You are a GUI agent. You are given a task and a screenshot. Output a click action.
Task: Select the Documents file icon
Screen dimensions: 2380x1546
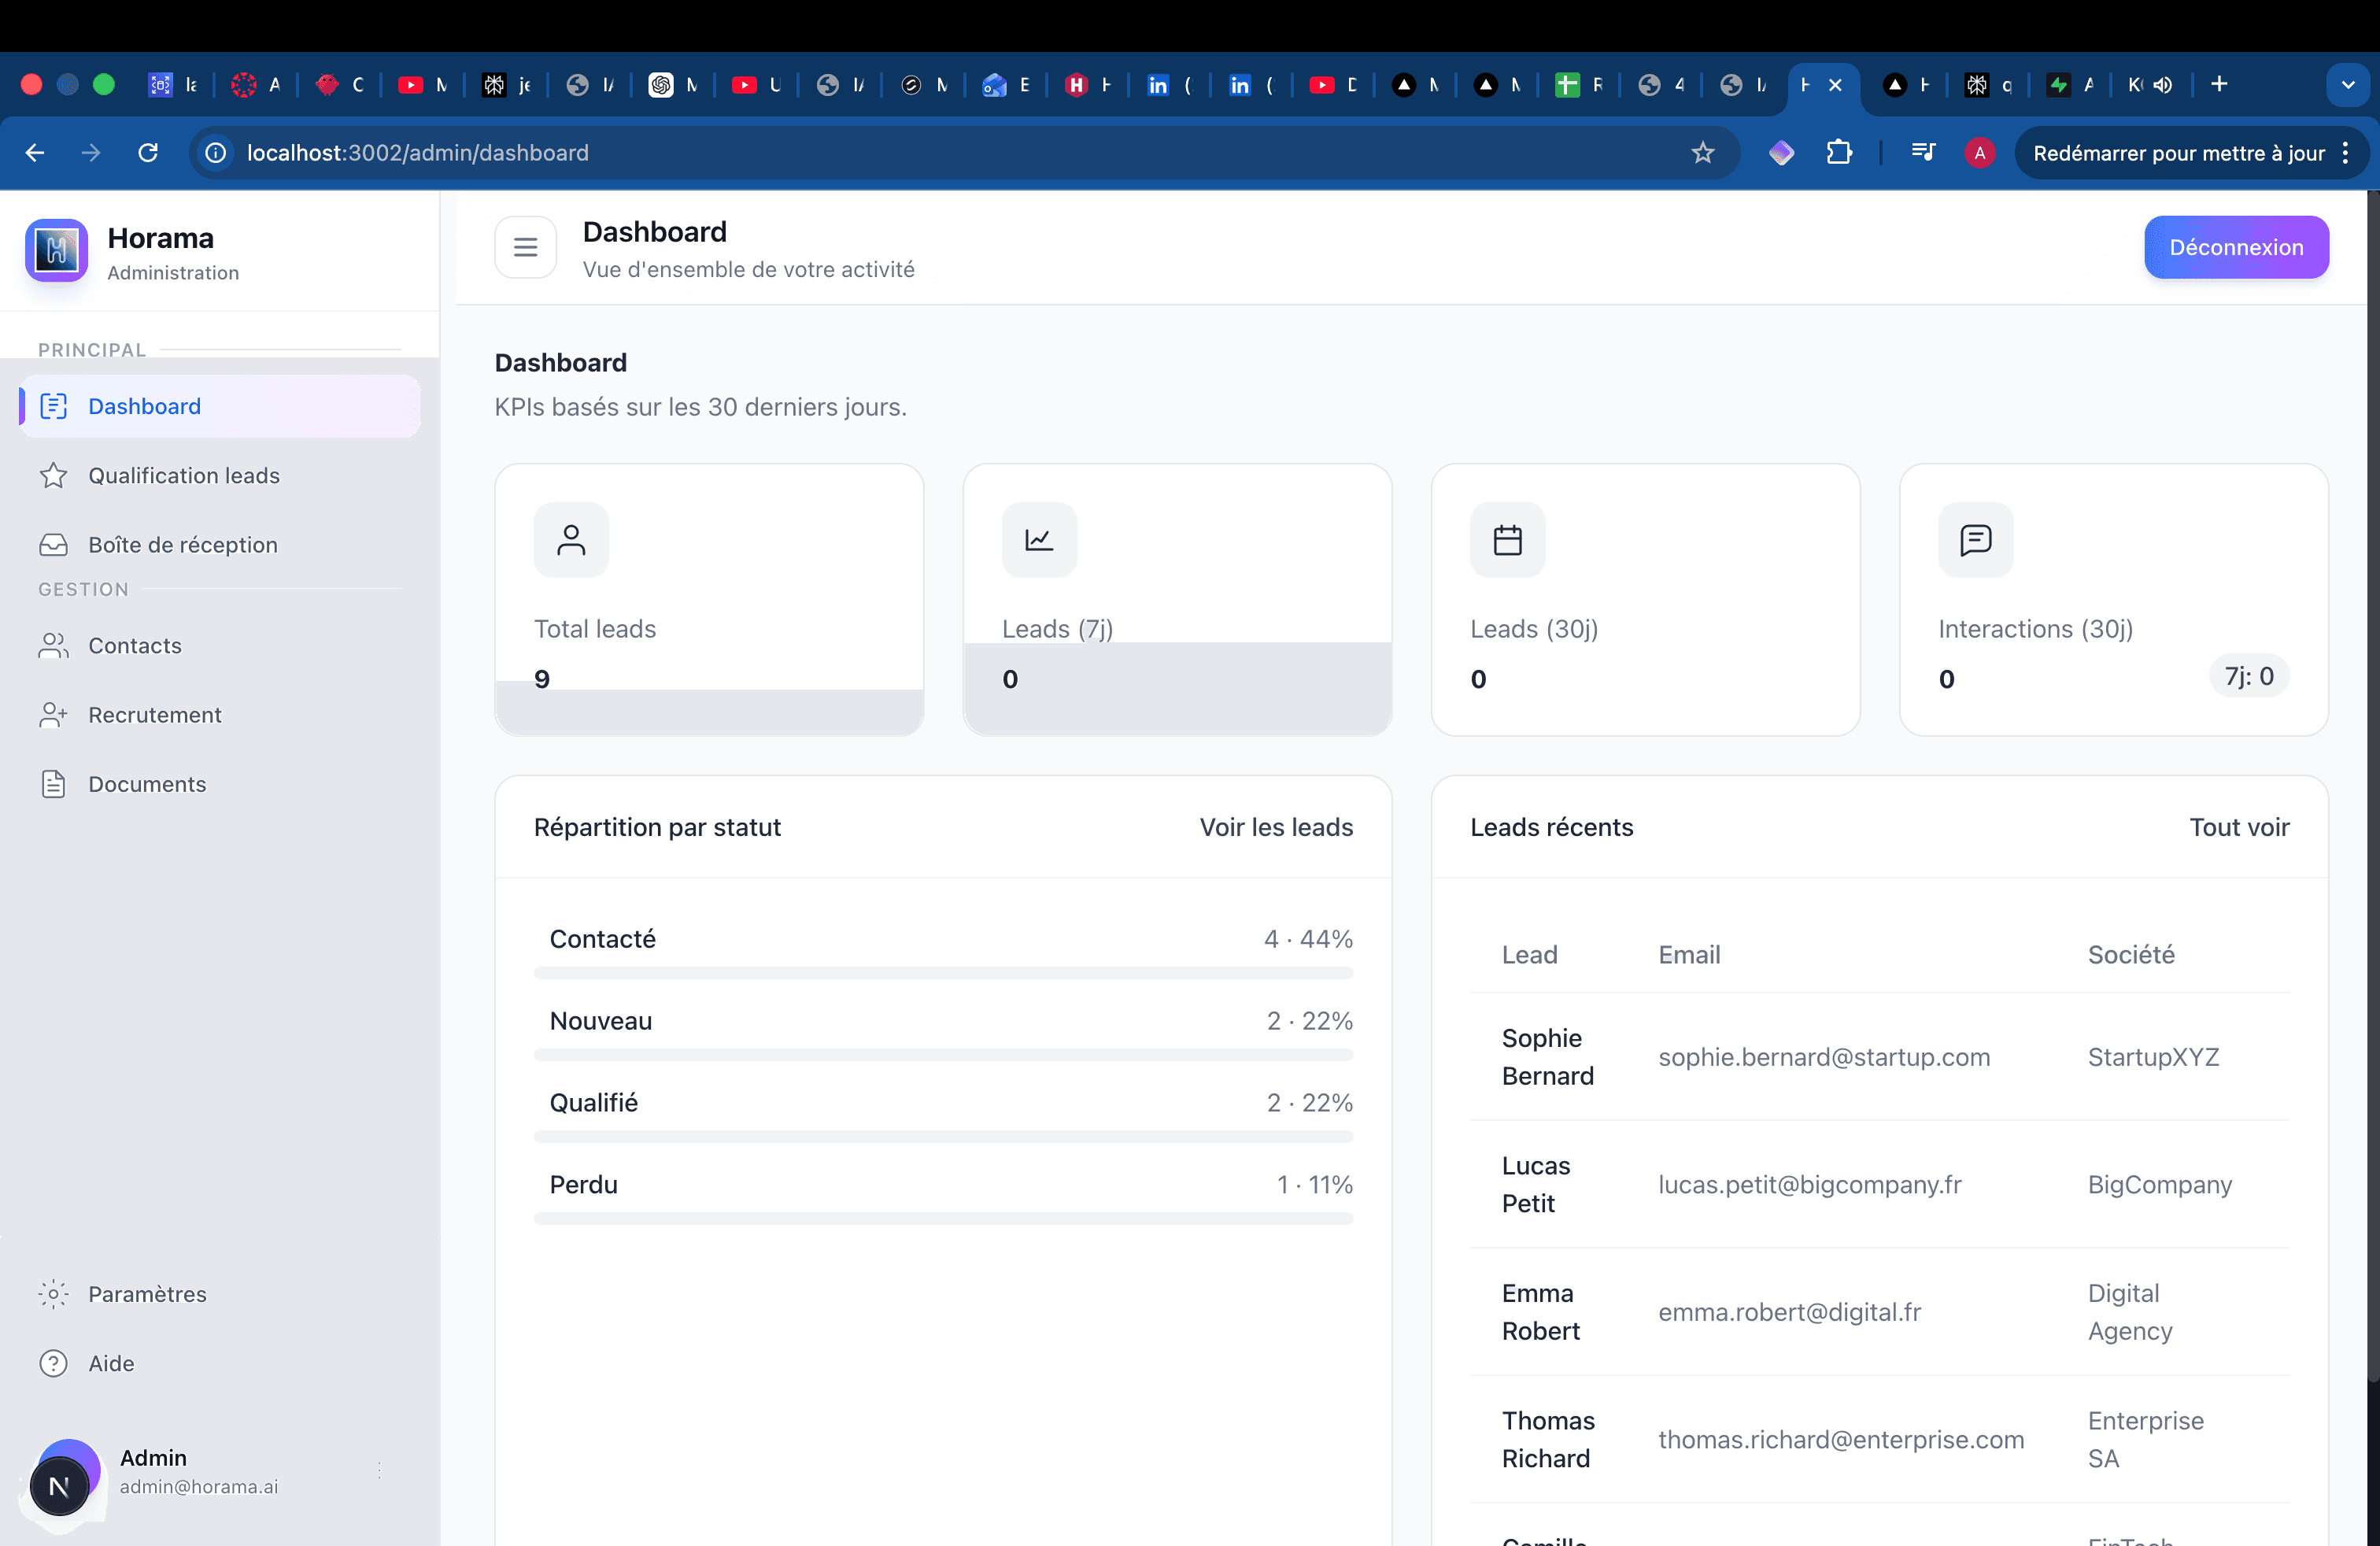(x=53, y=784)
